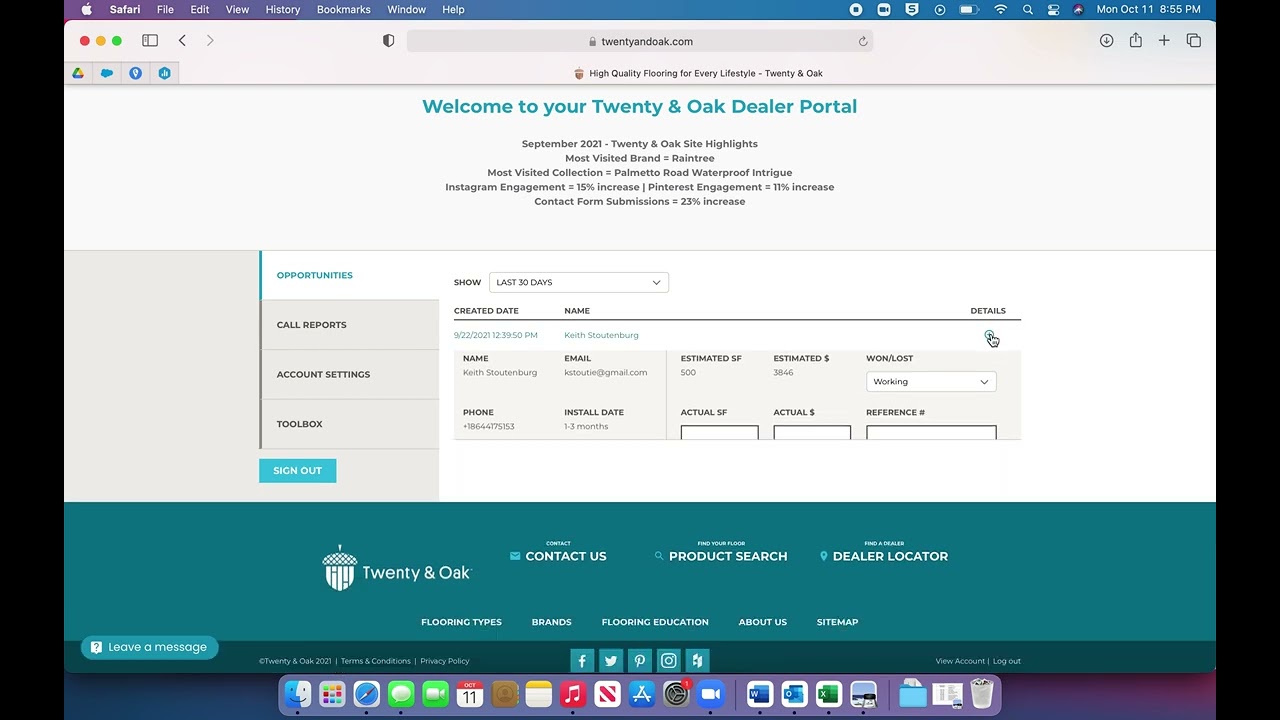Open Safari's downloads icon
The image size is (1280, 720).
(x=1106, y=41)
